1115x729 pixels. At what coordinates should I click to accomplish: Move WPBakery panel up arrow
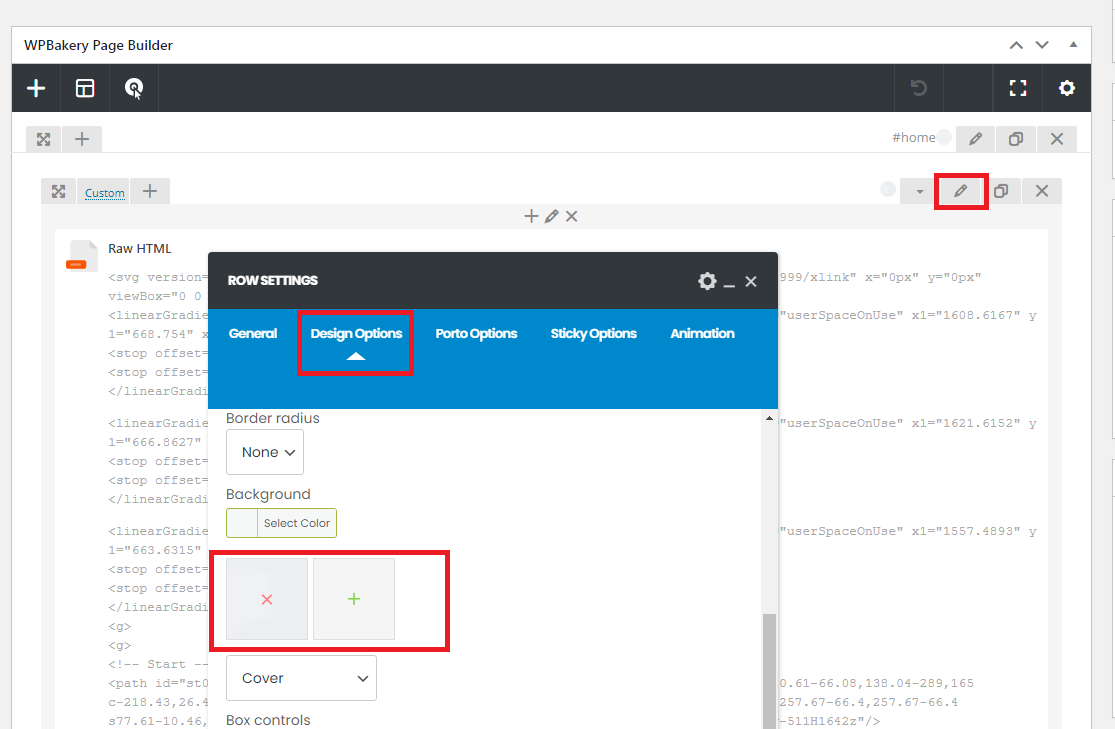click(1016, 46)
